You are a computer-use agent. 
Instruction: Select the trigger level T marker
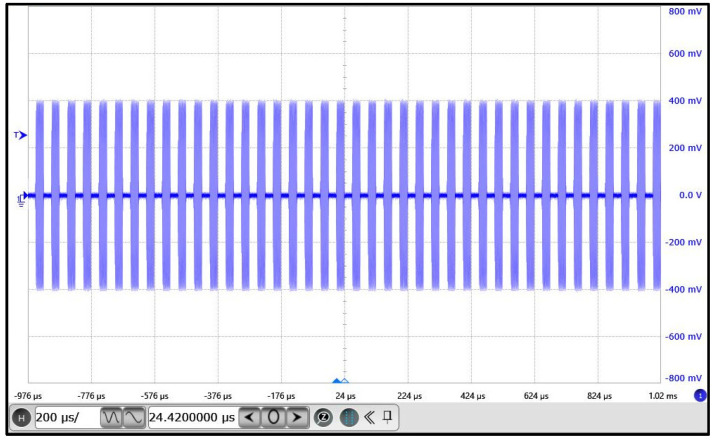tap(21, 135)
